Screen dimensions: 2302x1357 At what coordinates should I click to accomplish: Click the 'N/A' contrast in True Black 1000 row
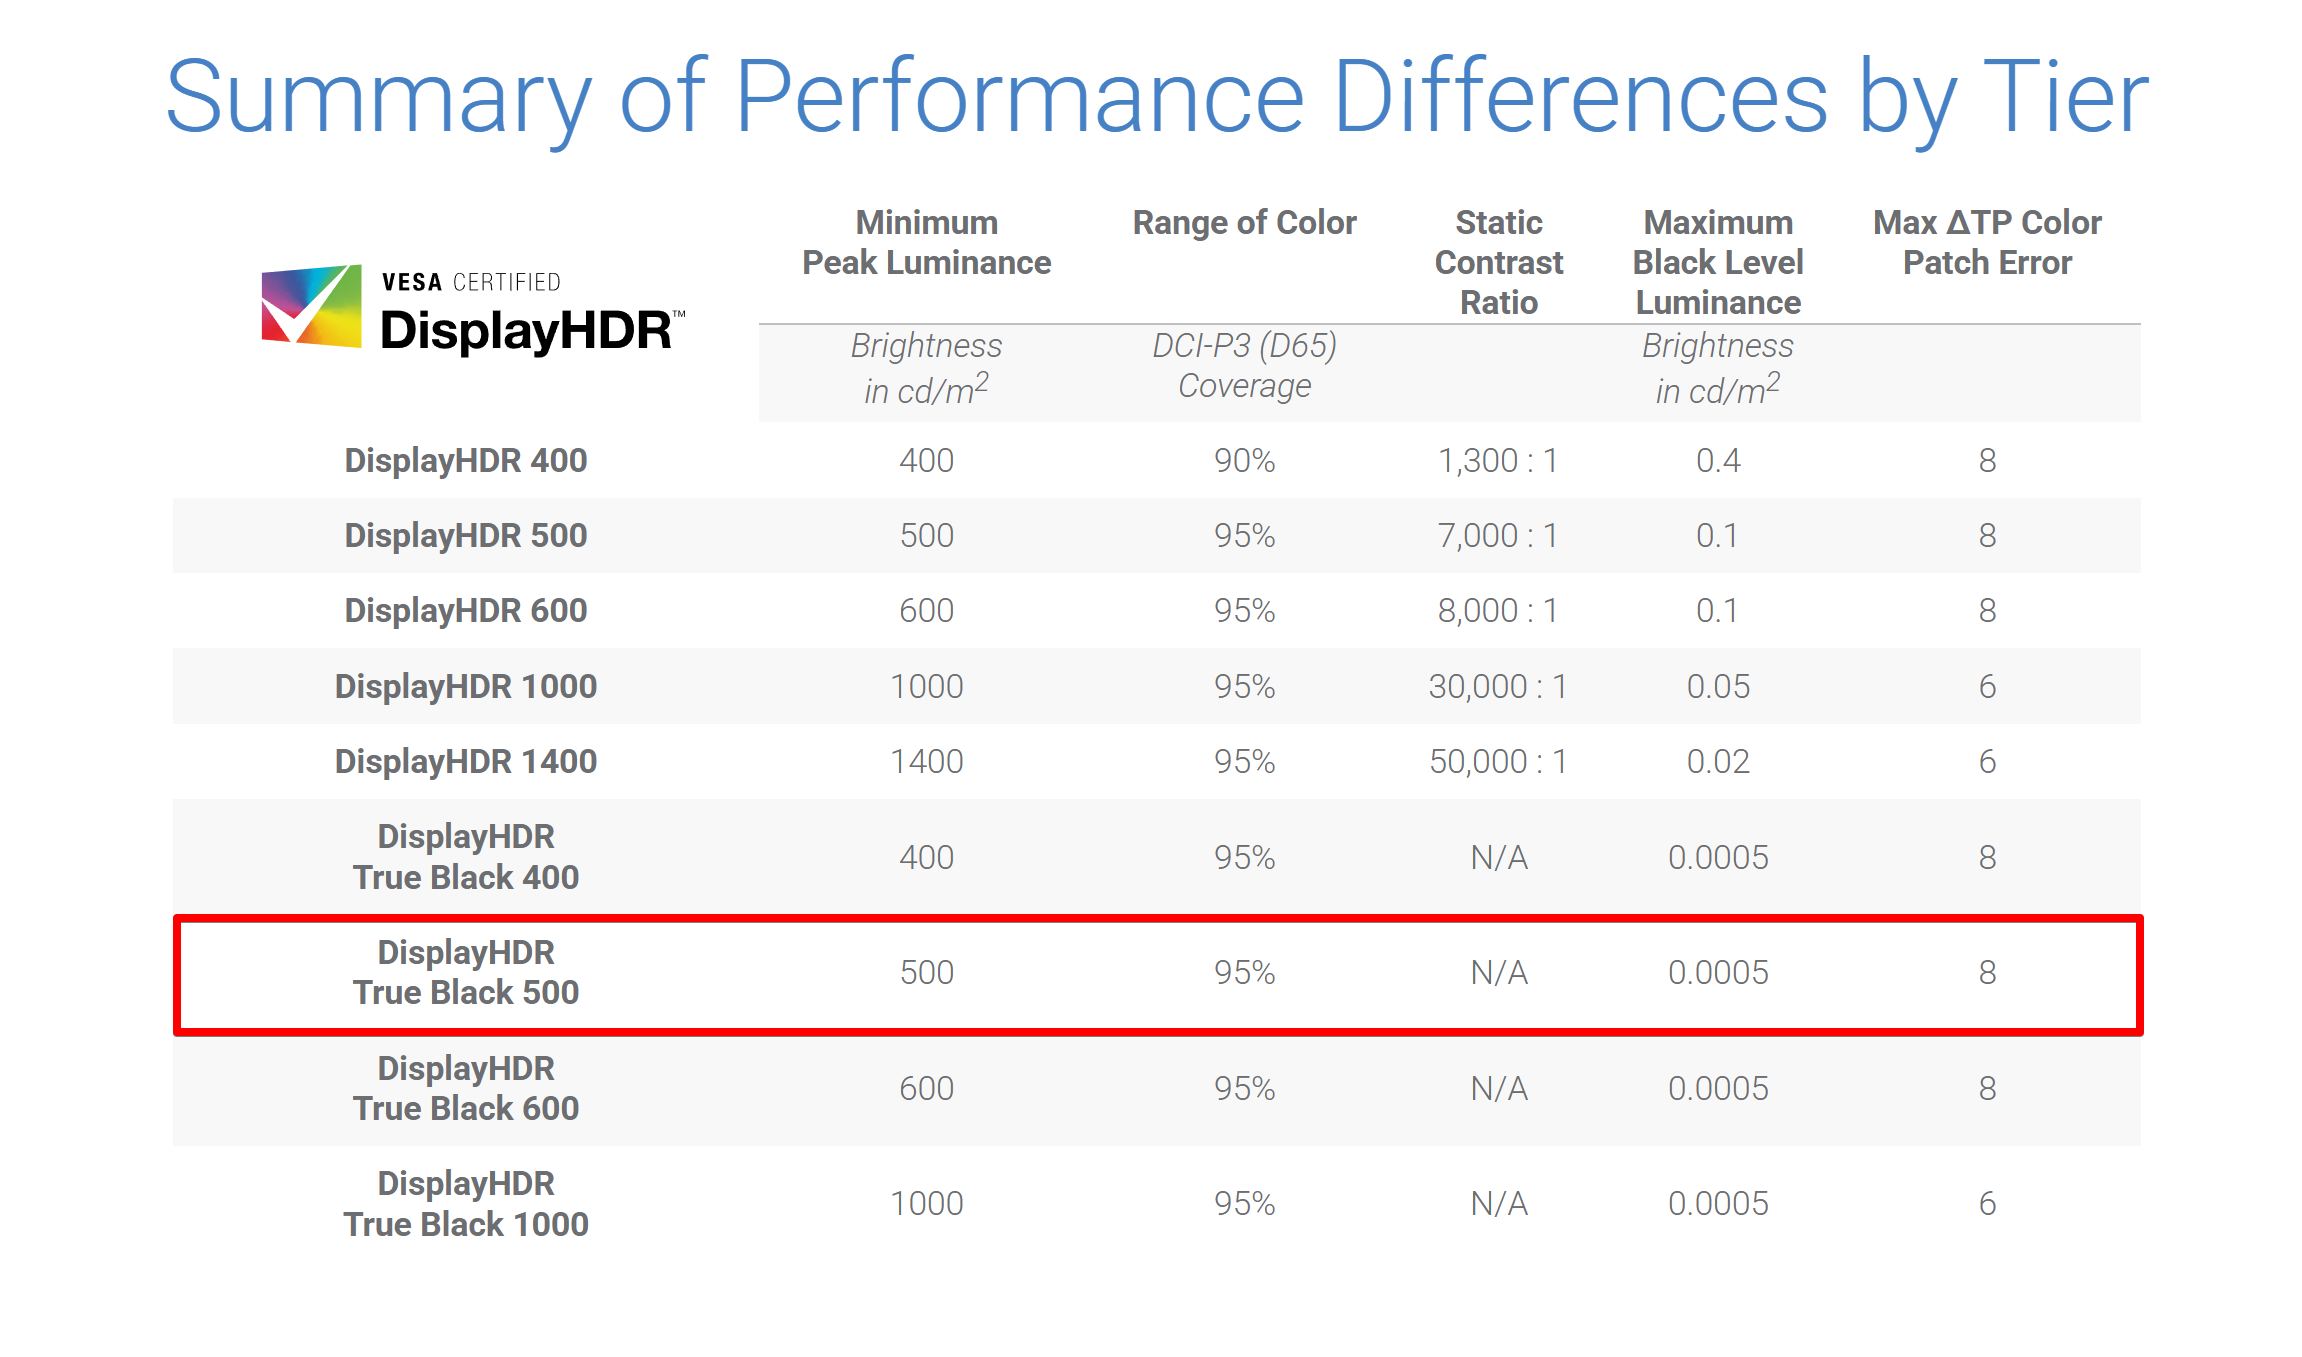click(x=1499, y=1204)
